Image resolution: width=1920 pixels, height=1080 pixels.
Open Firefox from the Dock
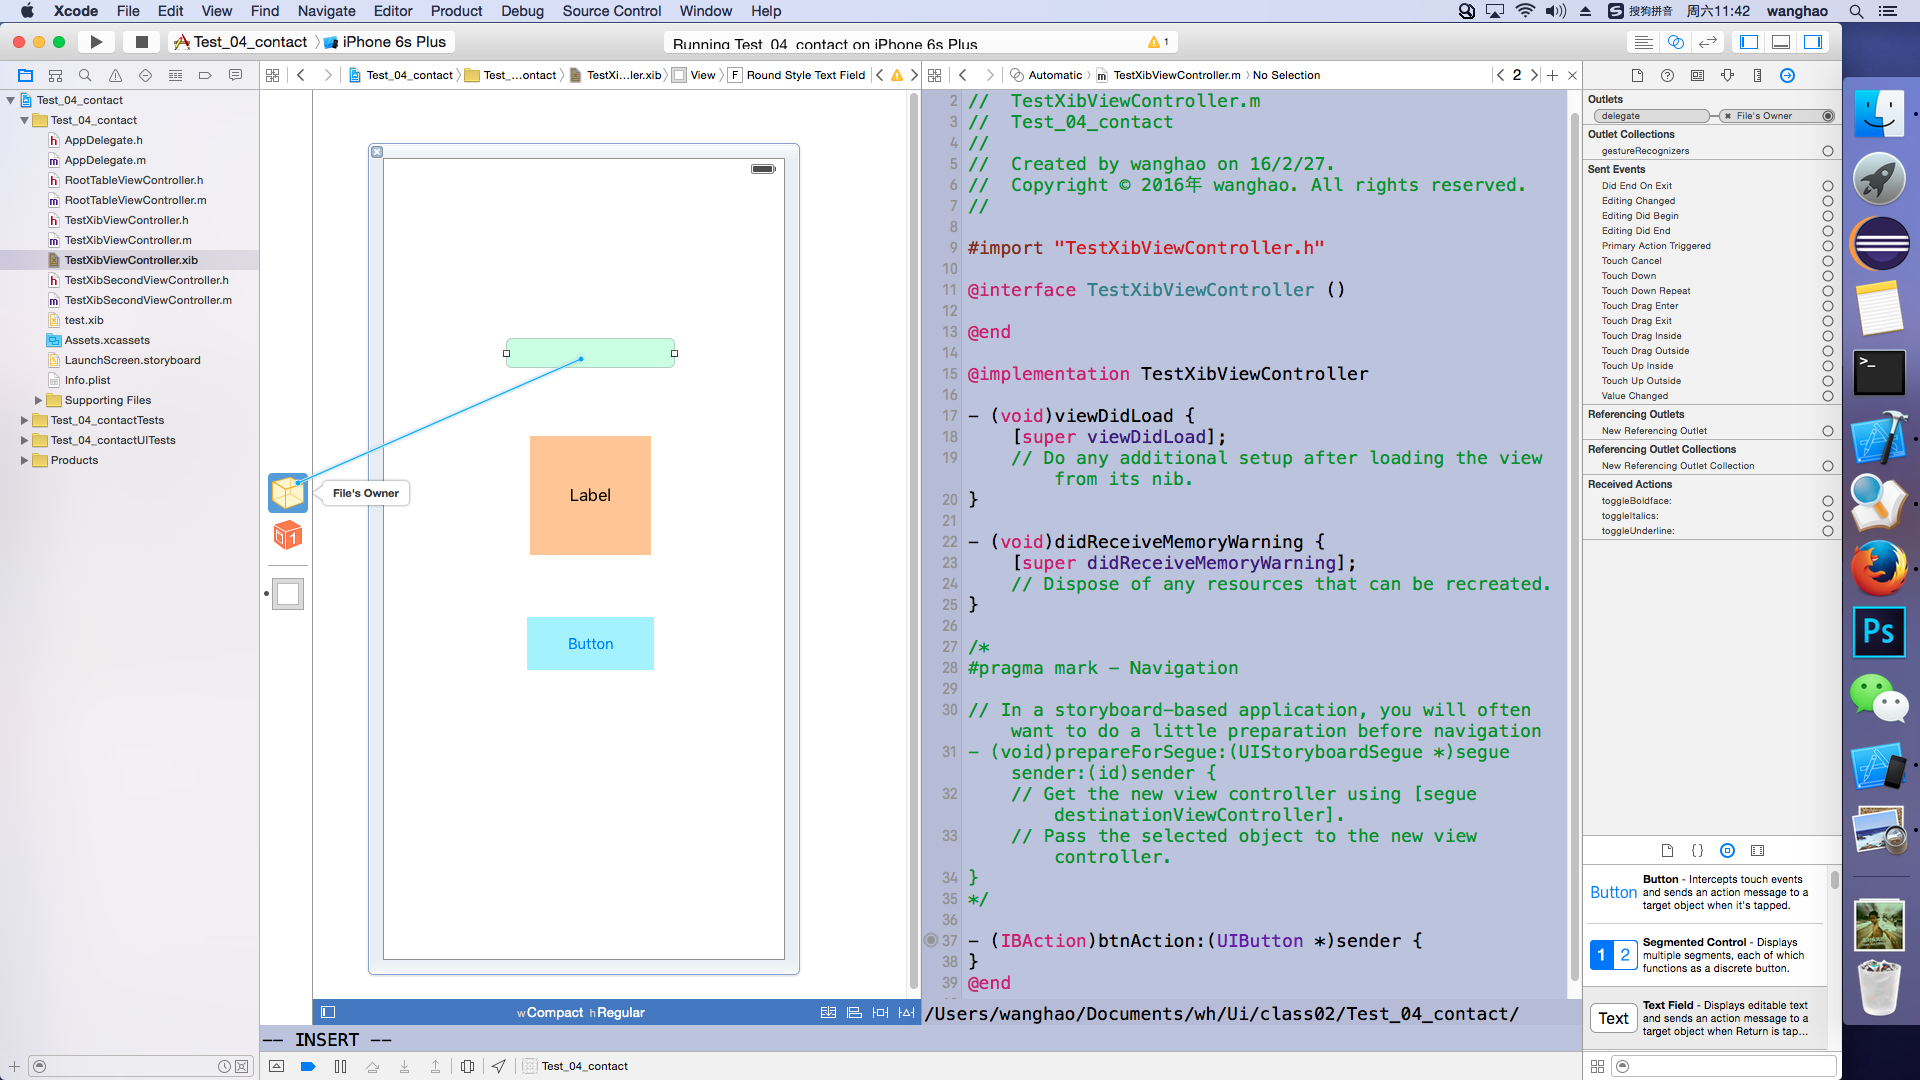(x=1879, y=568)
